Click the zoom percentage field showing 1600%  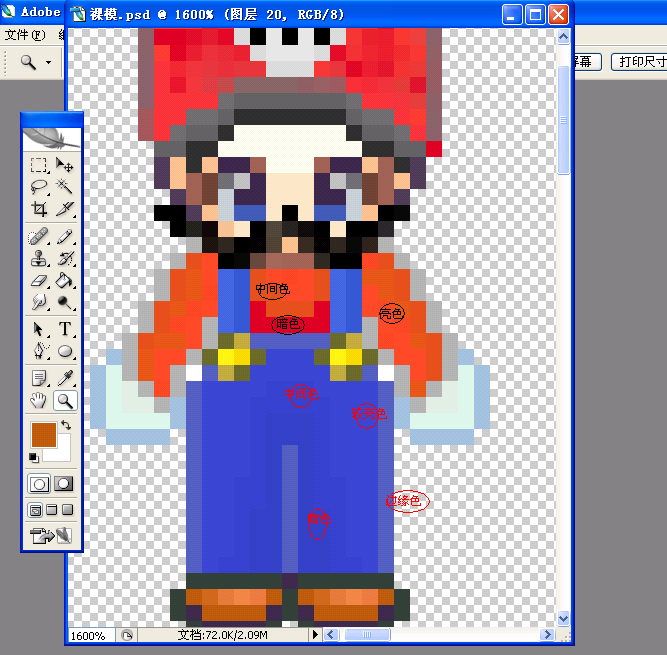pos(91,635)
